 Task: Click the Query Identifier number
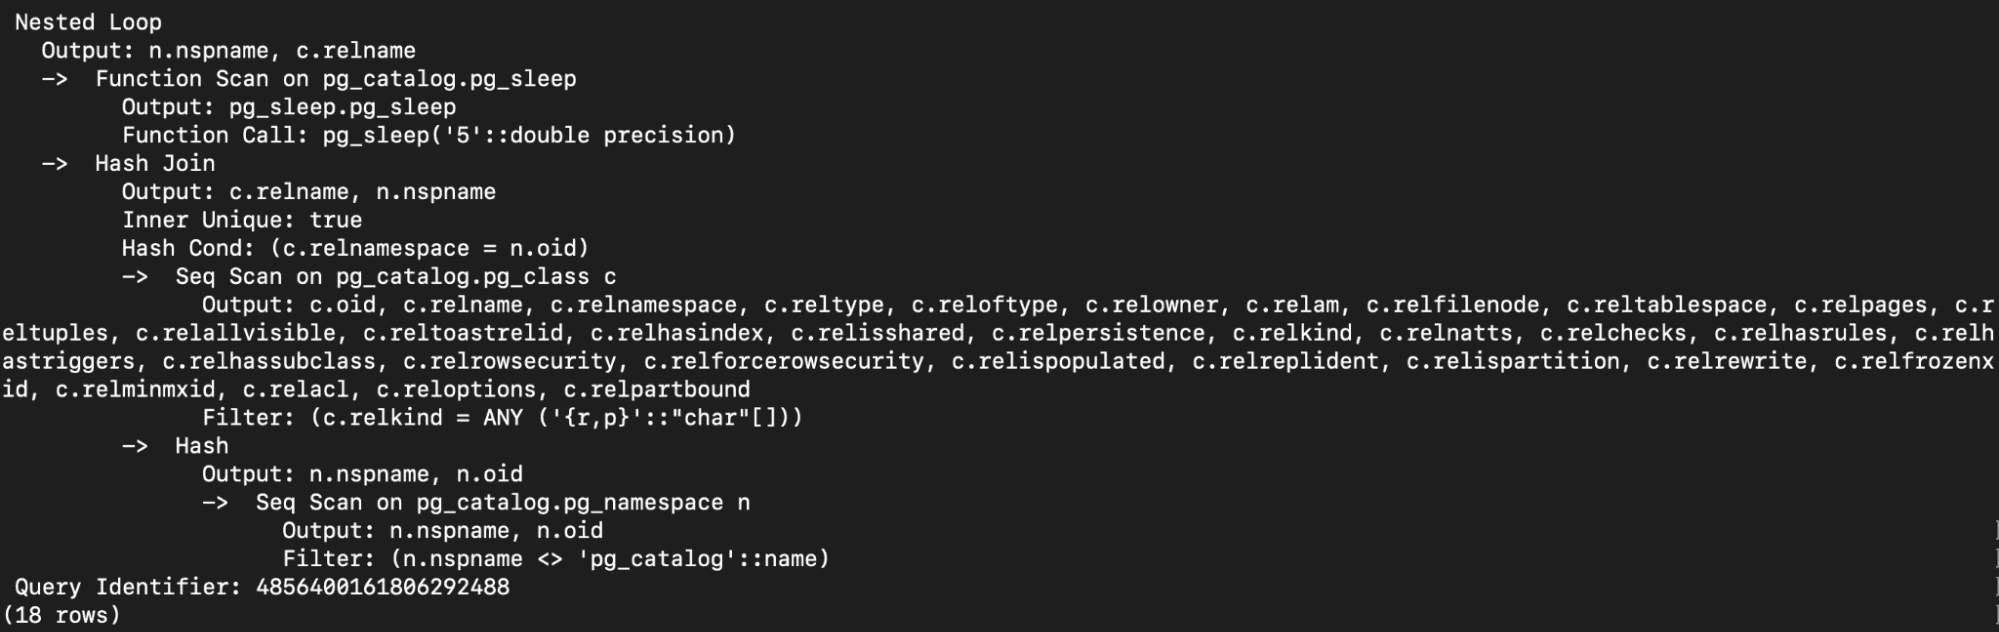382,587
